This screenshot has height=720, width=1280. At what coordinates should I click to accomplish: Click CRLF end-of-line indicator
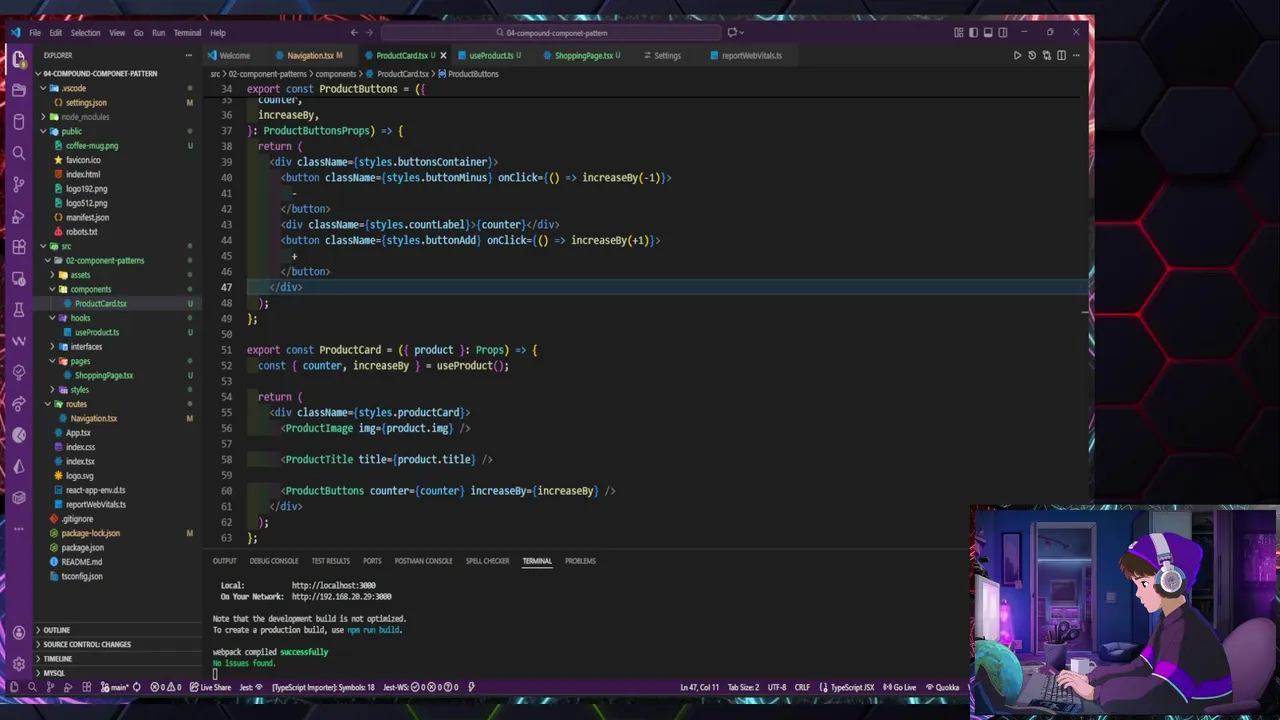[802, 687]
